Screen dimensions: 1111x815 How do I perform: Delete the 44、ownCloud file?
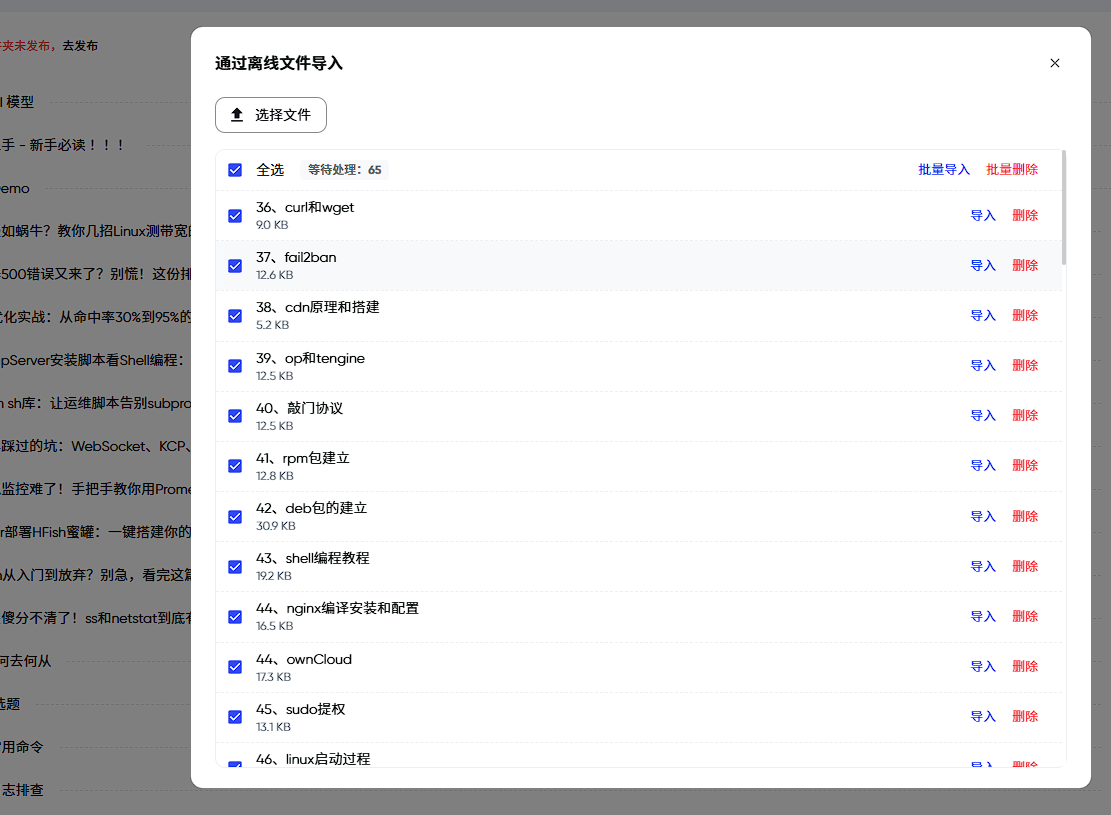1025,667
